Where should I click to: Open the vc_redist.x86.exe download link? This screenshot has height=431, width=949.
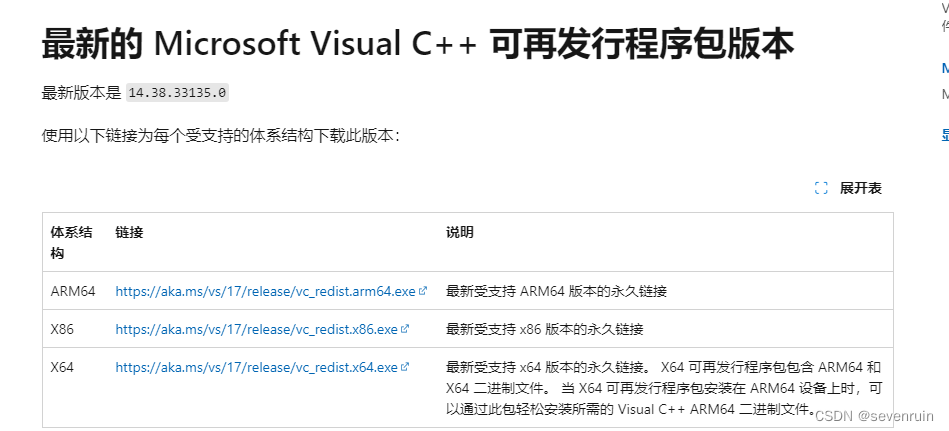[256, 329]
